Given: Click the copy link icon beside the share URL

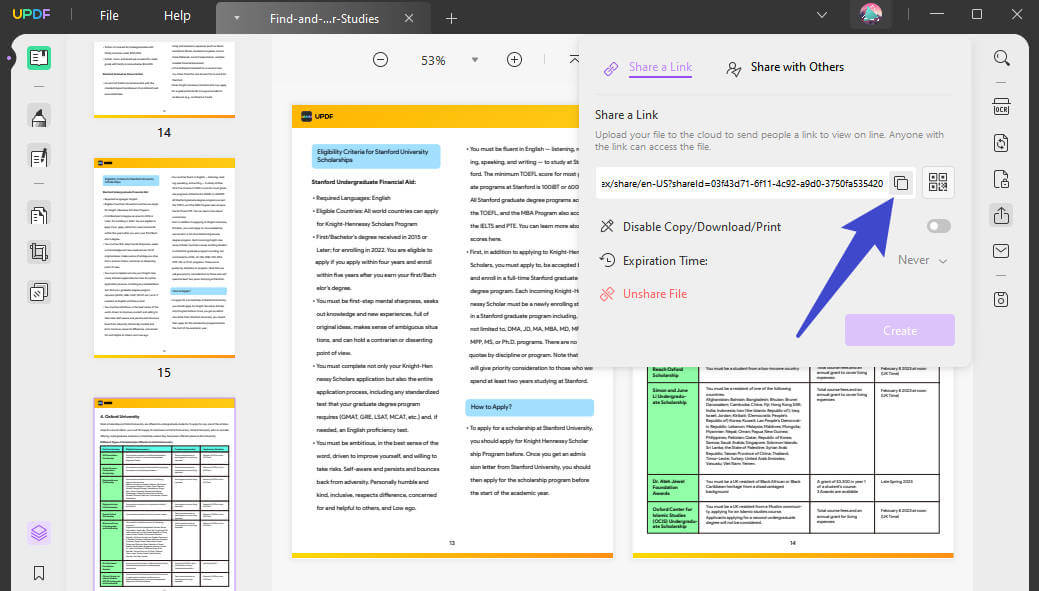Looking at the screenshot, I should coord(900,183).
